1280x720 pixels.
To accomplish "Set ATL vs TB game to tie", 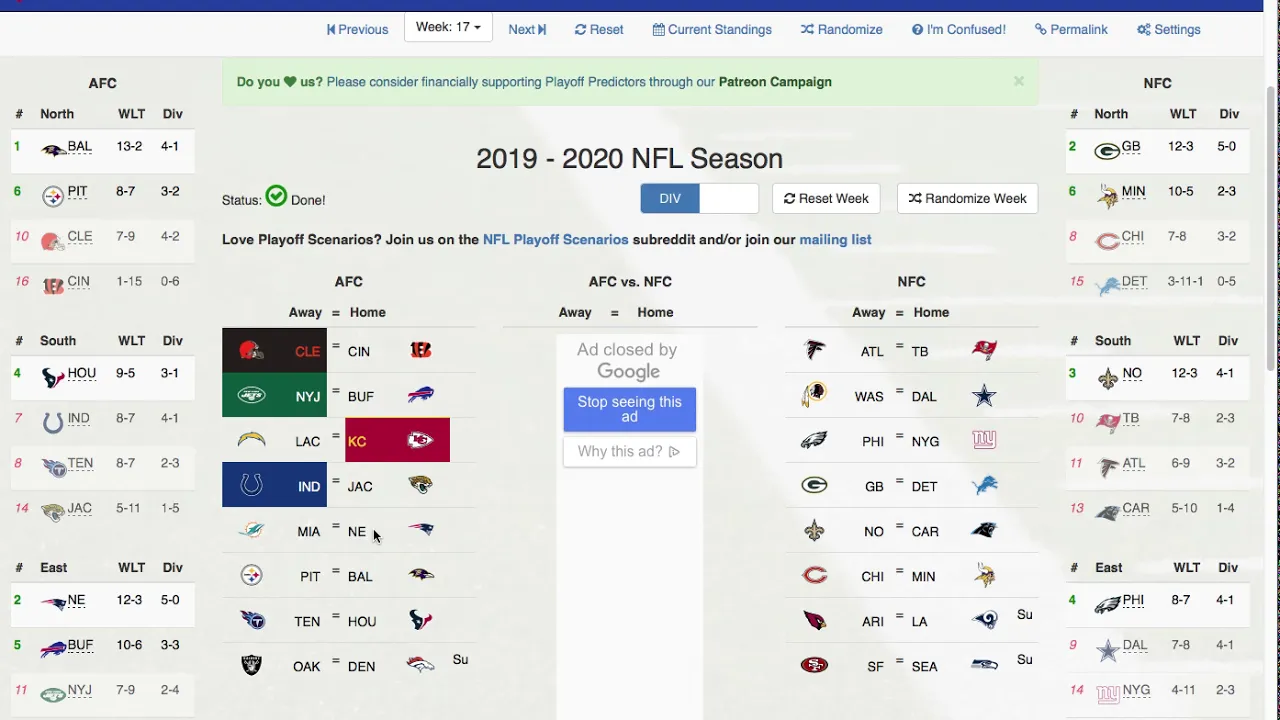I will [x=900, y=346].
